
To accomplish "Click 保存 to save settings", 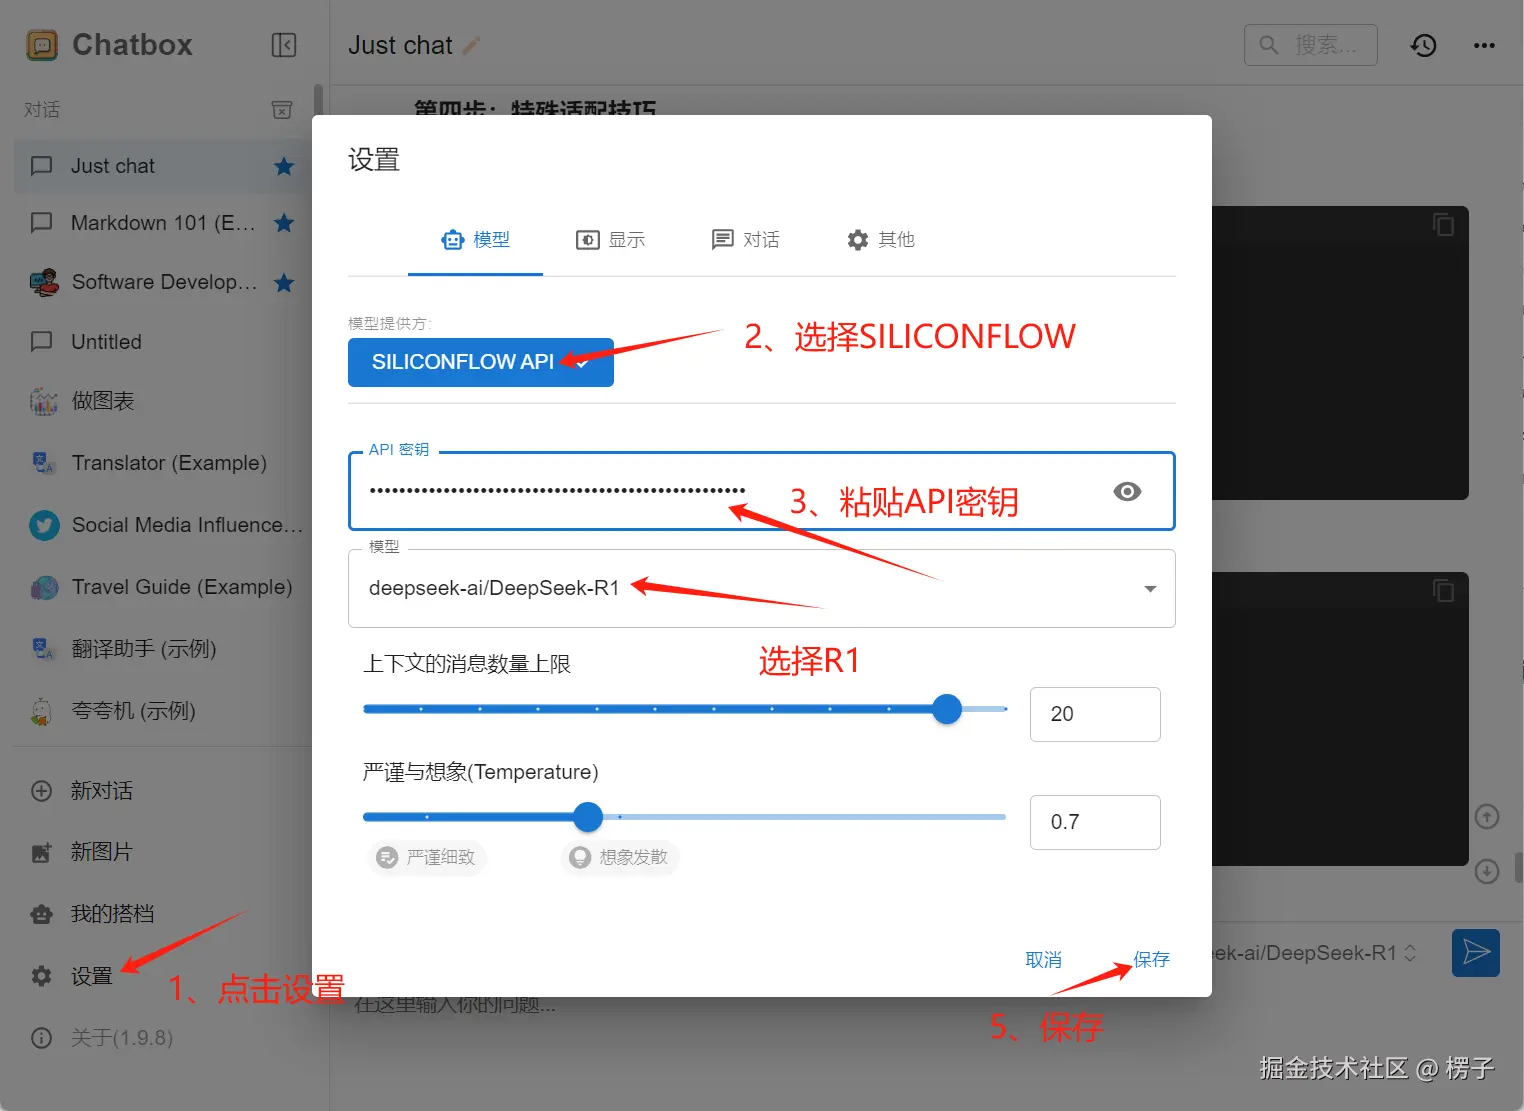I will coord(1151,960).
